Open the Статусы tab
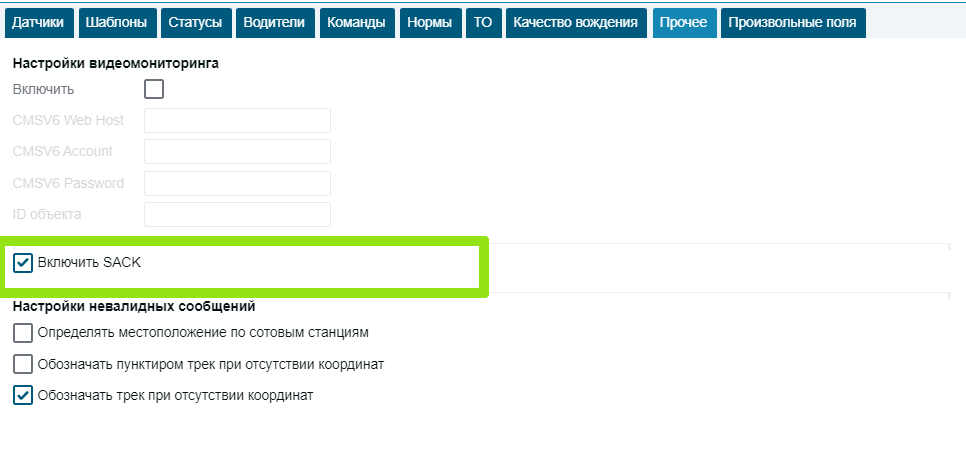Viewport: 966px width, 457px height. 196,23
